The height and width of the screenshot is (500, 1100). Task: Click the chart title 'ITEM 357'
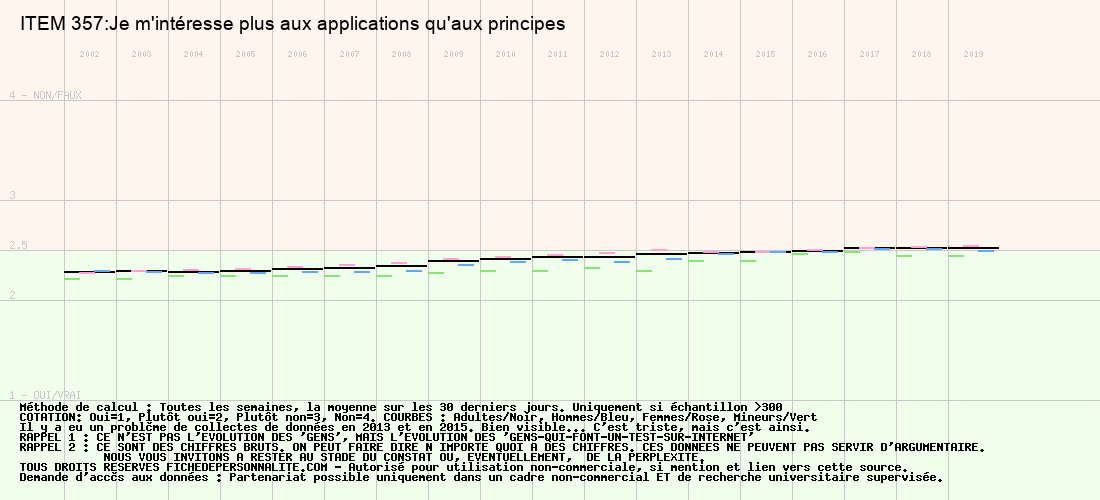[292, 24]
